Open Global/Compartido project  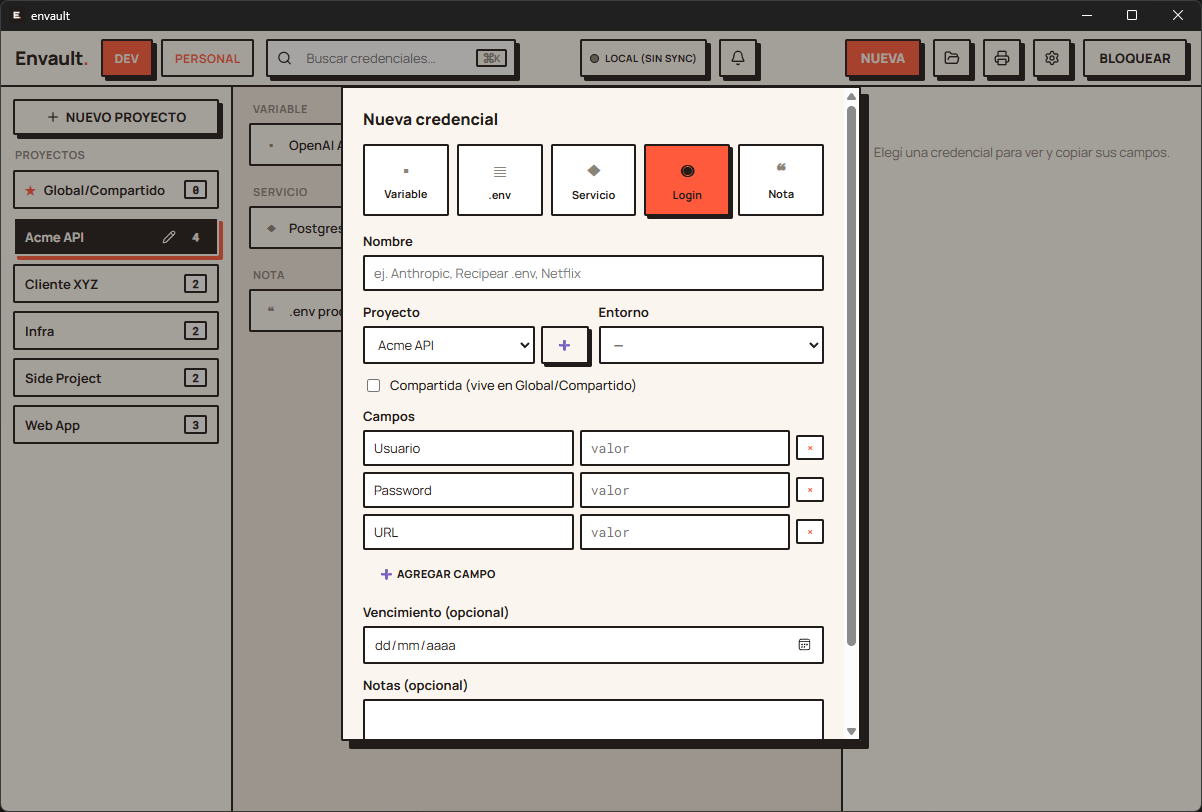click(116, 190)
